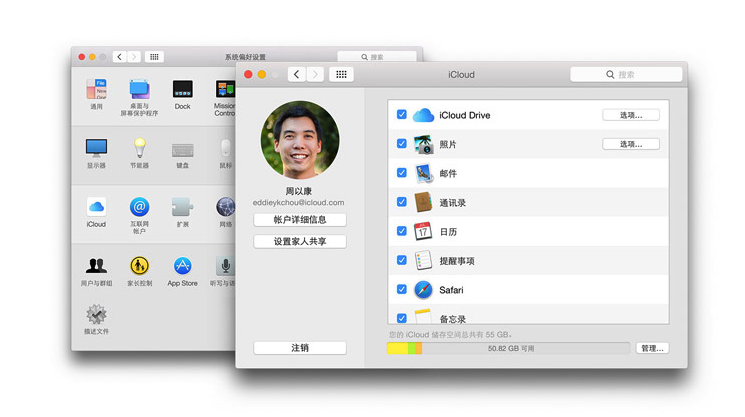
Task: Click the iCloud storage usage bar
Action: click(508, 349)
